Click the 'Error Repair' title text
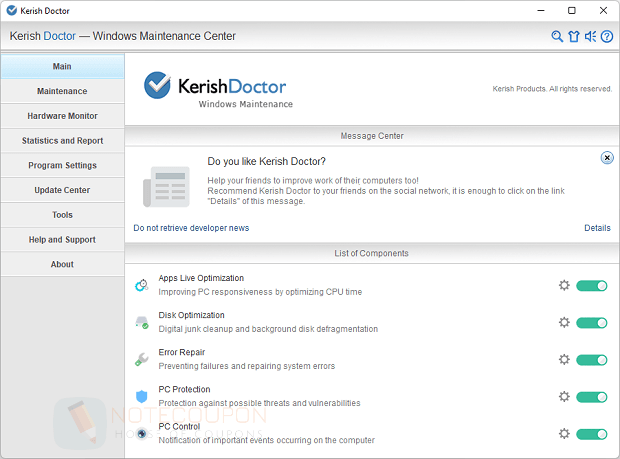The image size is (620, 459). click(x=182, y=352)
